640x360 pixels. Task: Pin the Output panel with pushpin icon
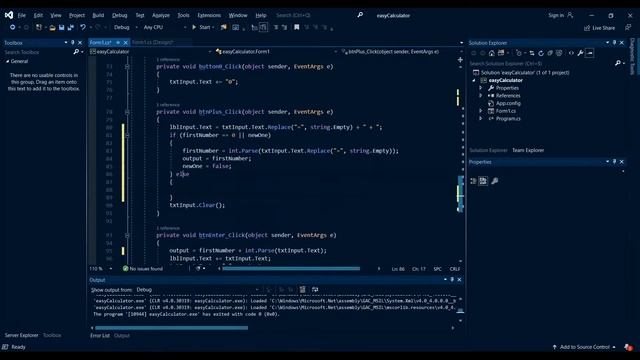[x=452, y=280]
